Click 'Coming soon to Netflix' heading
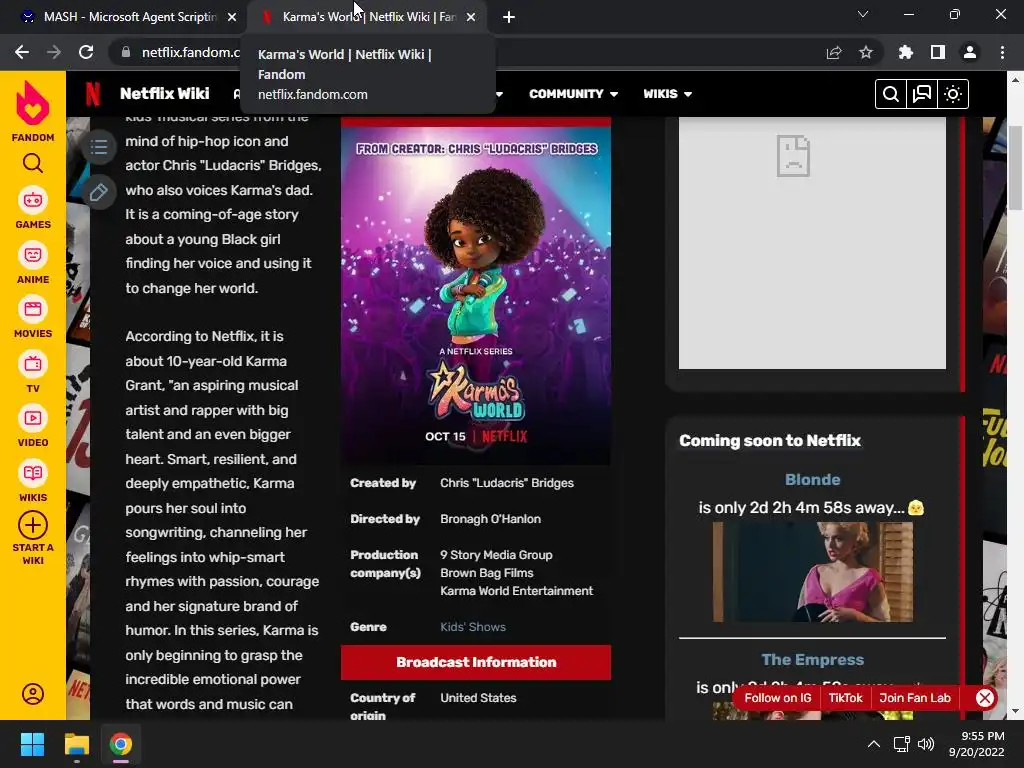 [x=770, y=441]
